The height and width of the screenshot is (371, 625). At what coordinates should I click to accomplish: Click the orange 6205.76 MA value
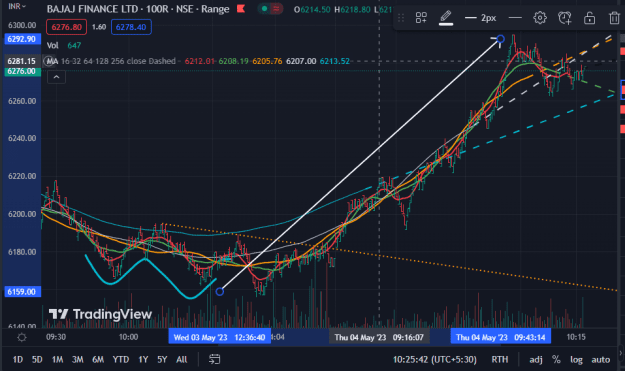coord(267,61)
